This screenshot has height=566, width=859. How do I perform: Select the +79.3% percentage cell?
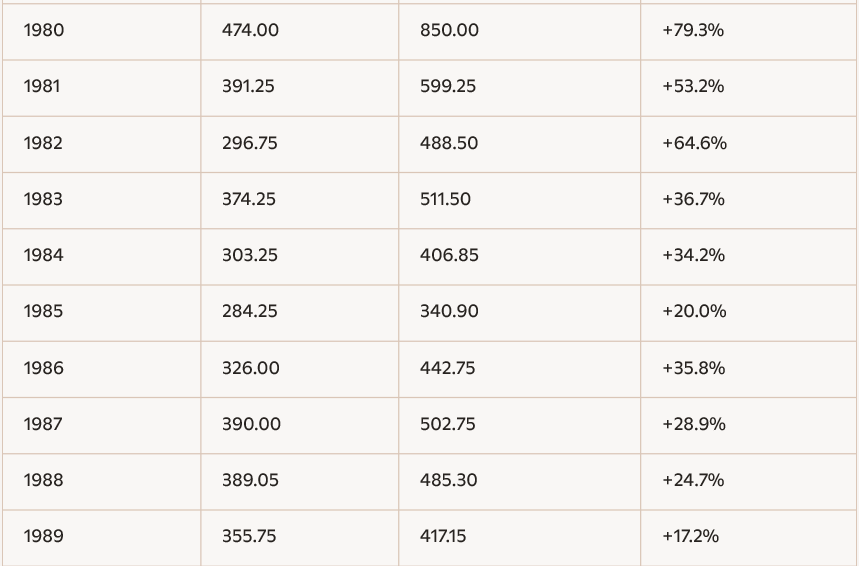(x=693, y=30)
